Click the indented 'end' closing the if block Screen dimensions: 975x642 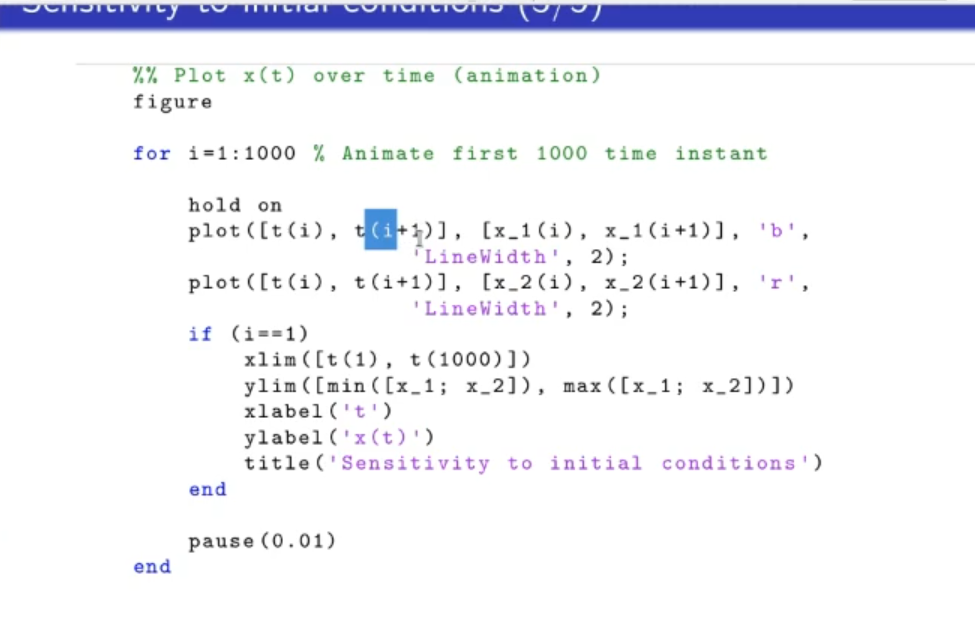click(x=207, y=490)
